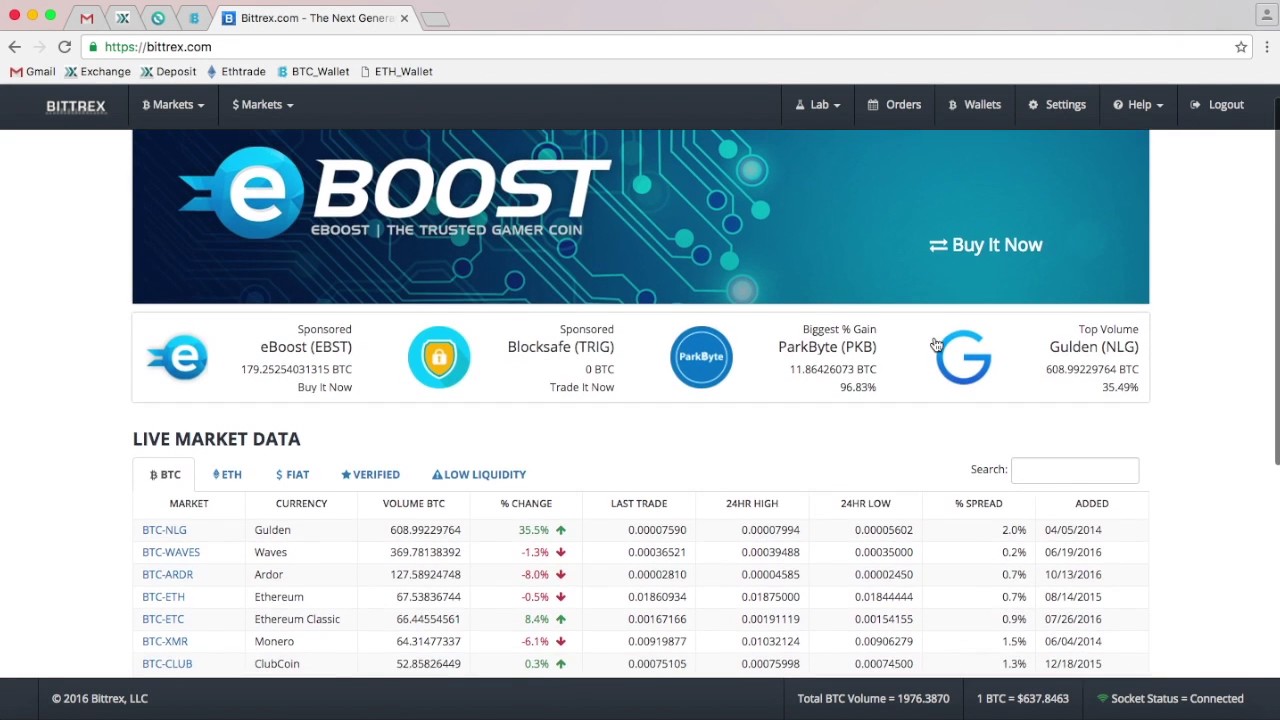1280x720 pixels.
Task: Open the BTC-CLUB market
Action: click(167, 664)
